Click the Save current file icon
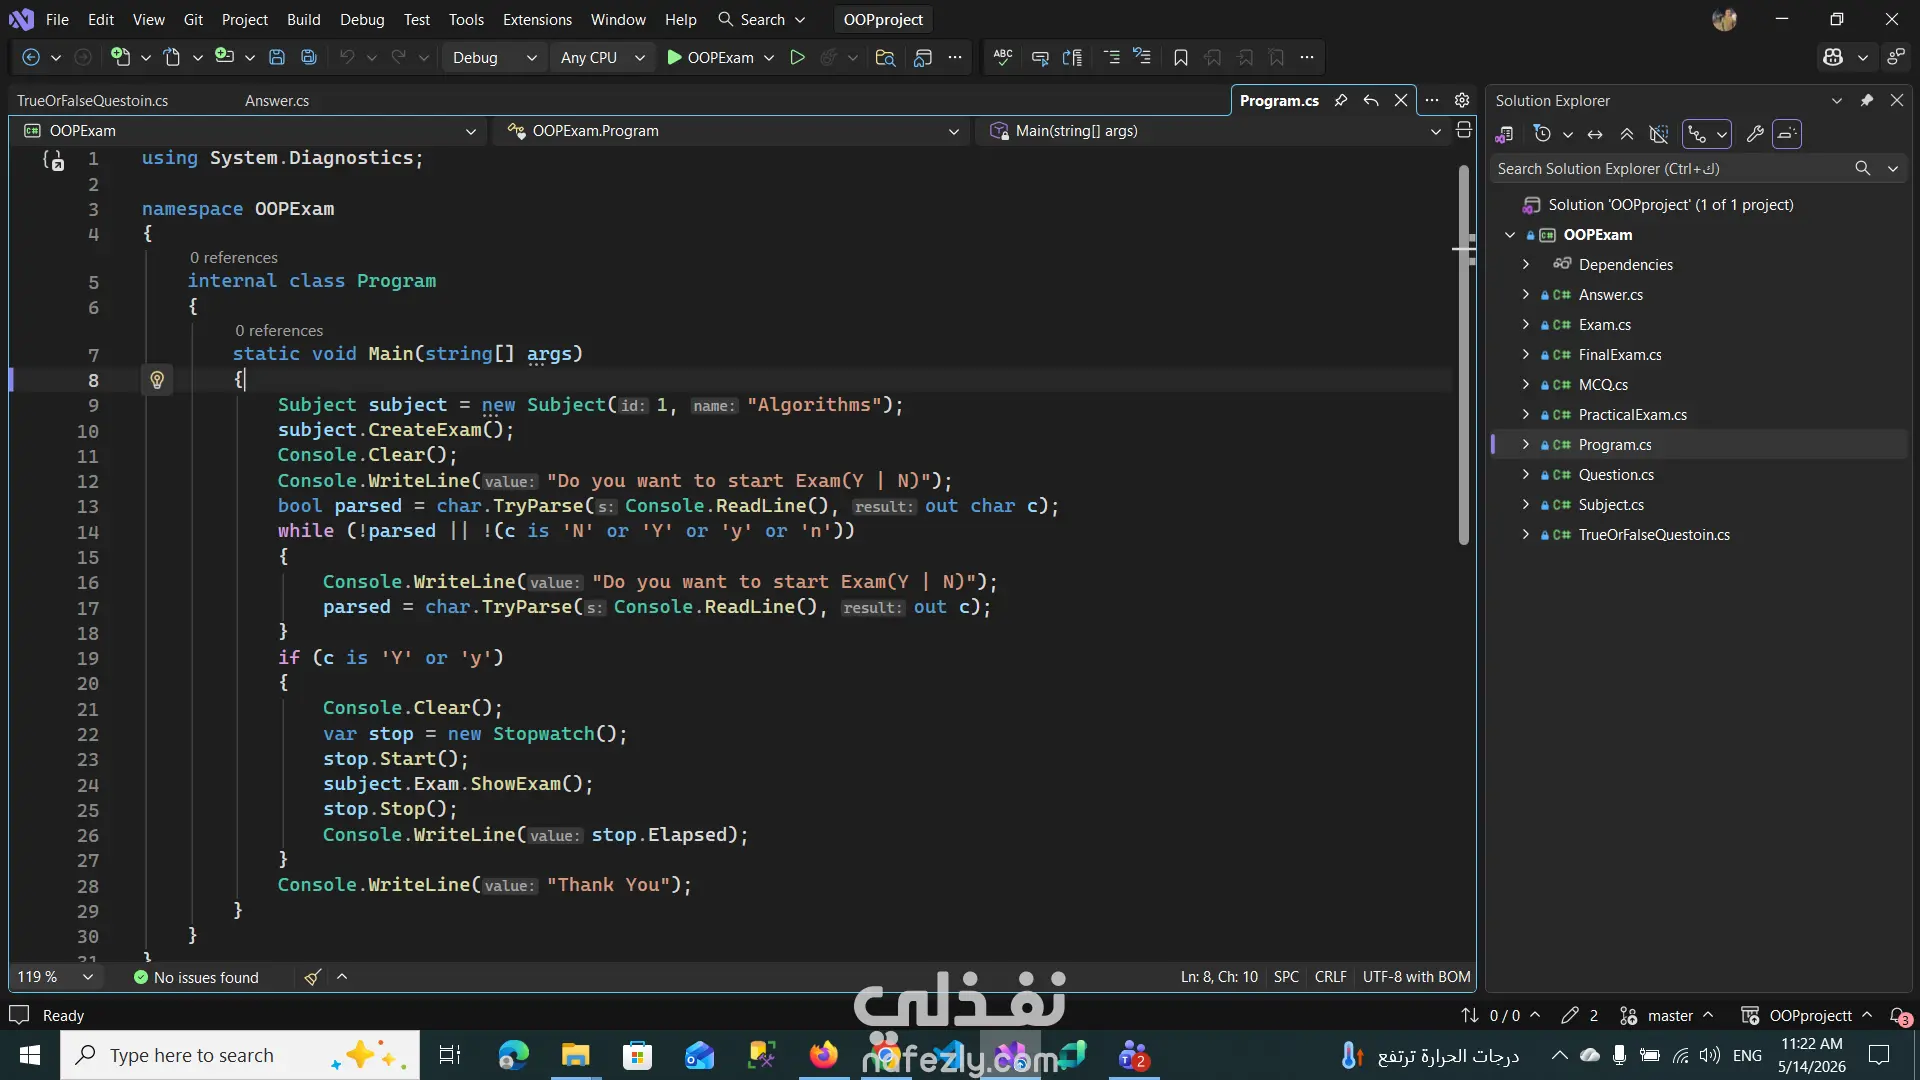Screen dimensions: 1920x1080 tap(277, 58)
